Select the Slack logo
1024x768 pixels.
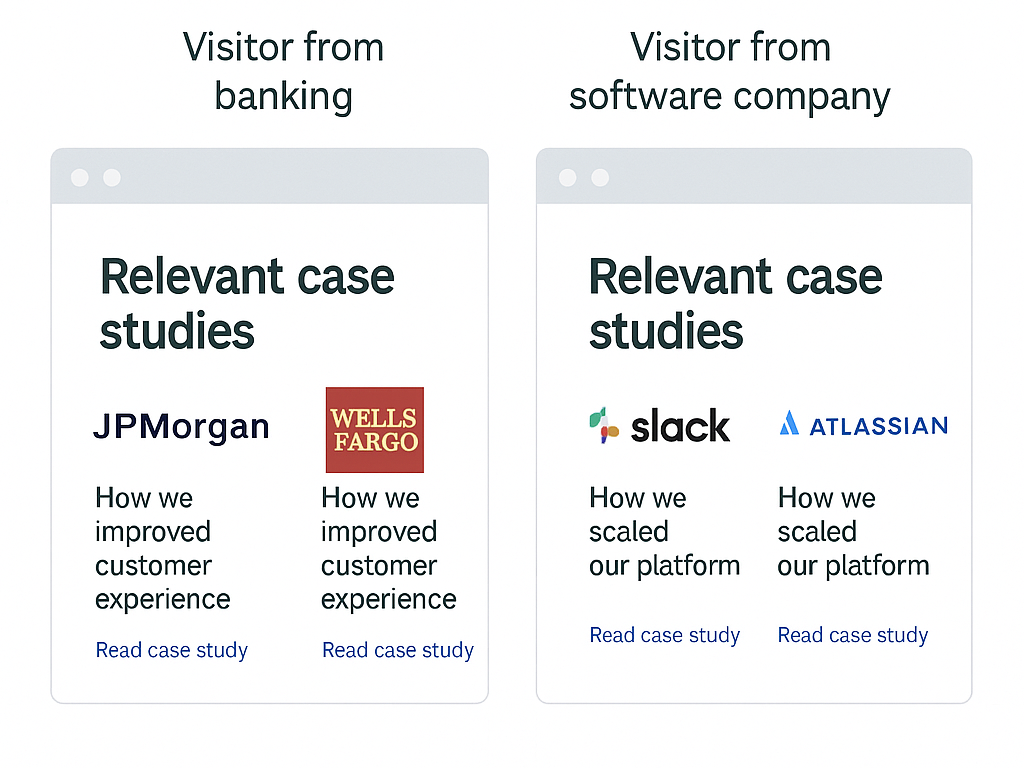pos(660,426)
